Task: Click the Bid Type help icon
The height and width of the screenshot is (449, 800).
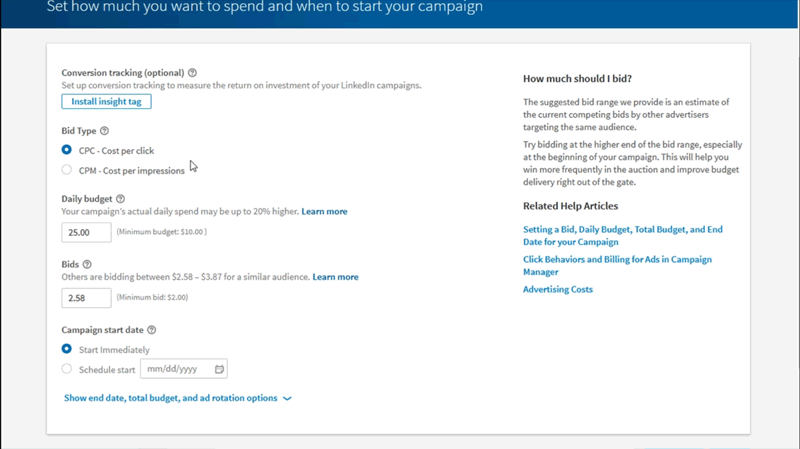Action: tap(104, 131)
